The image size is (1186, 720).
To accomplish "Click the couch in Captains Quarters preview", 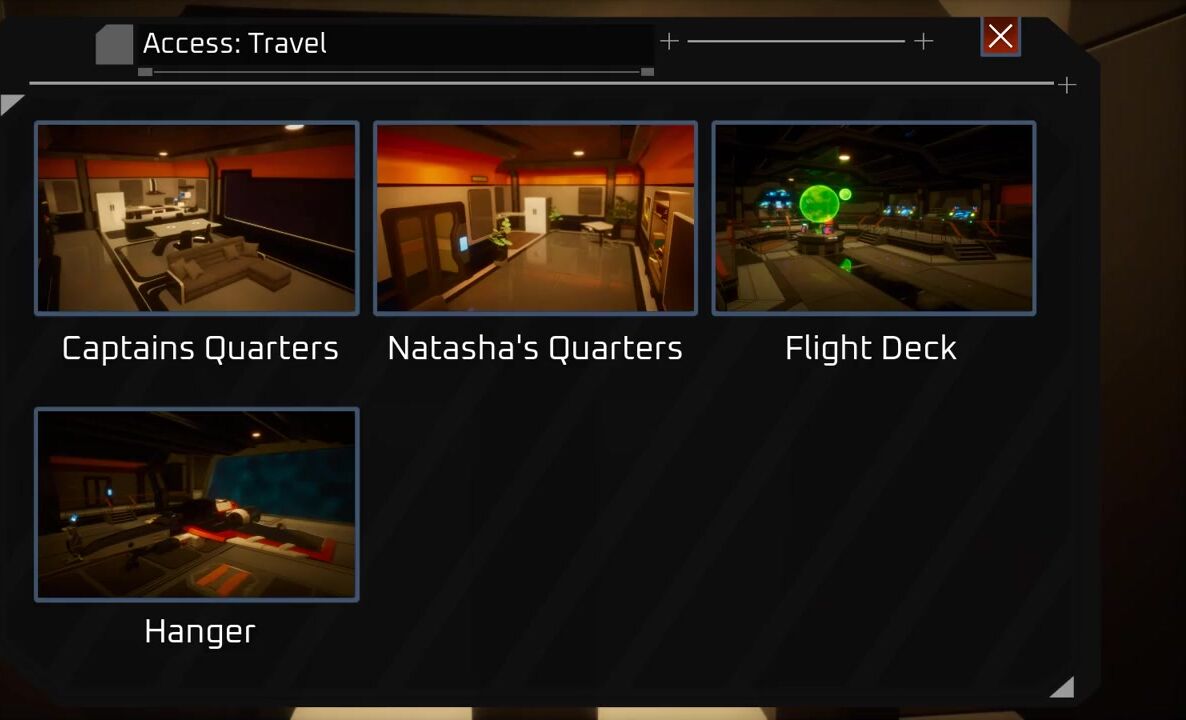I will pos(227,268).
